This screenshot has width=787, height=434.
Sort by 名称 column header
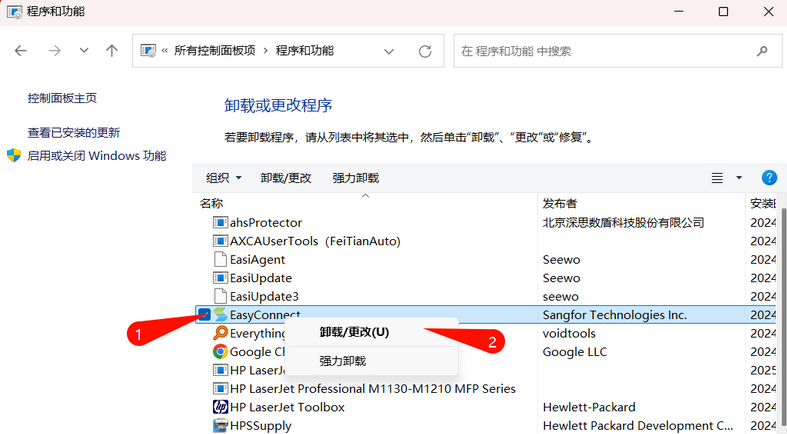click(x=211, y=203)
